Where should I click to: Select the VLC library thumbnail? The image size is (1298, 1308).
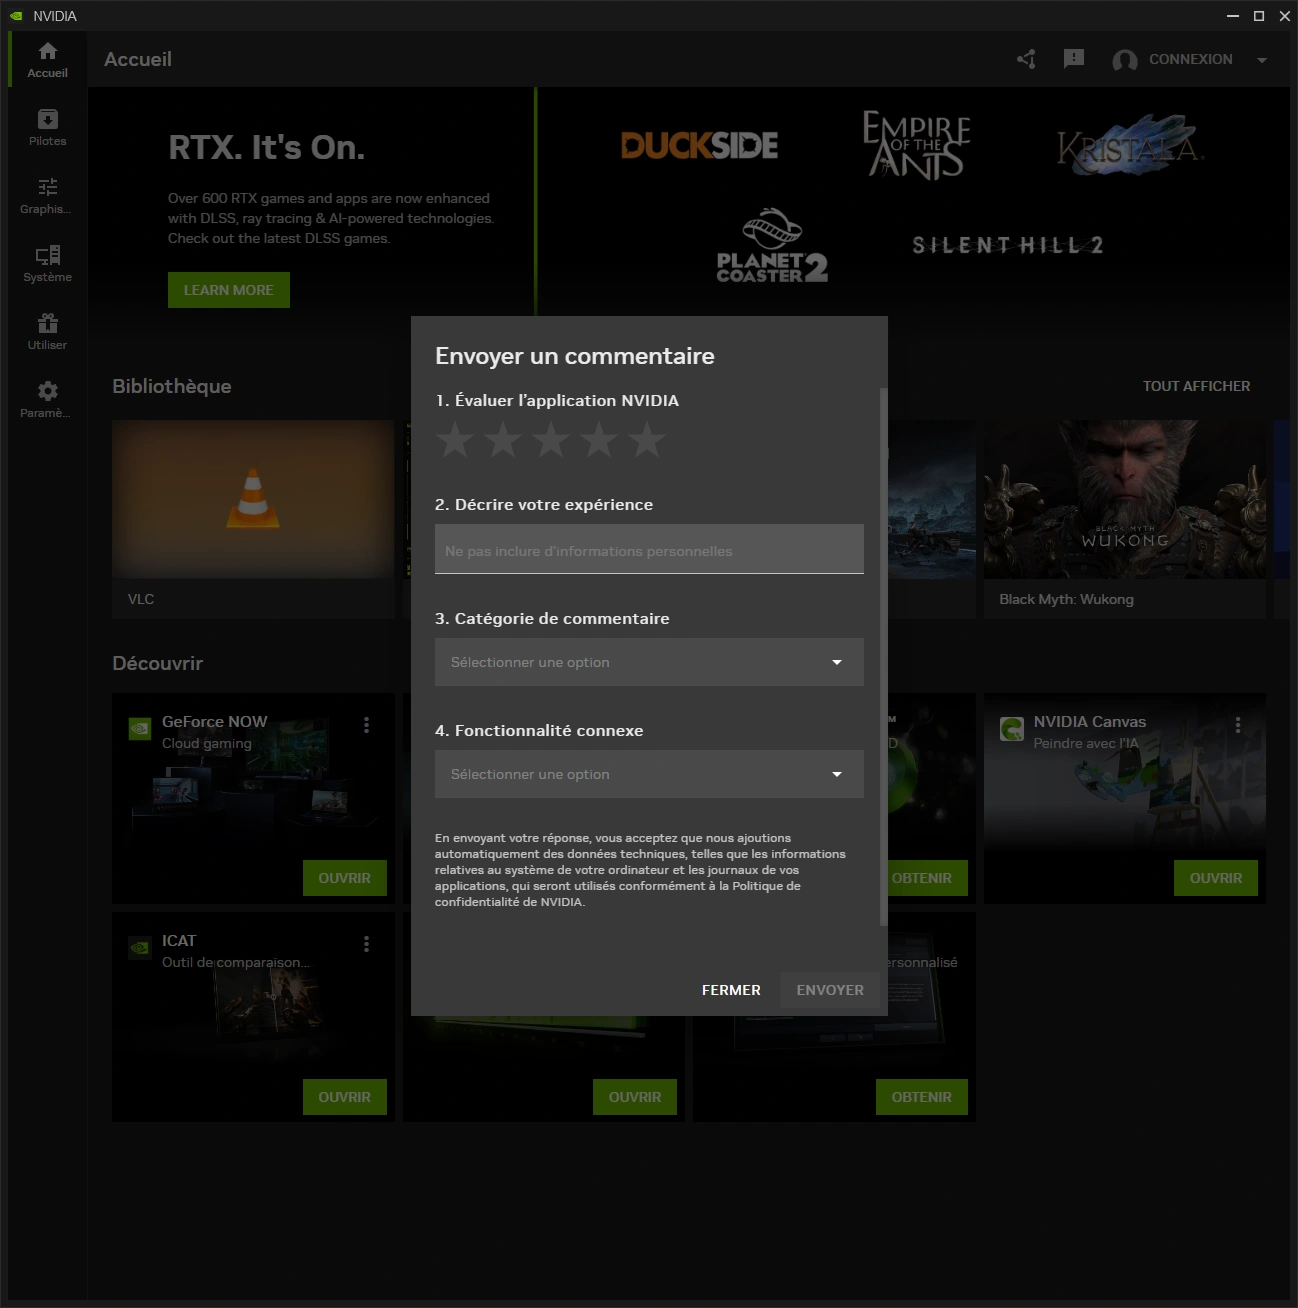[253, 499]
